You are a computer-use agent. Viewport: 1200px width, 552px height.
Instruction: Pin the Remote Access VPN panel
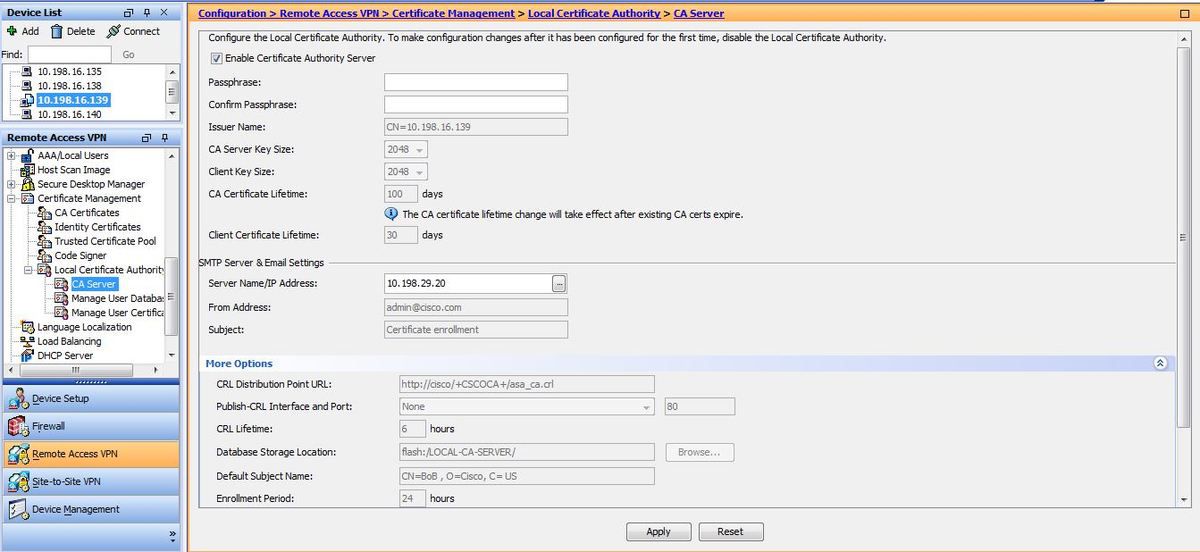[164, 138]
